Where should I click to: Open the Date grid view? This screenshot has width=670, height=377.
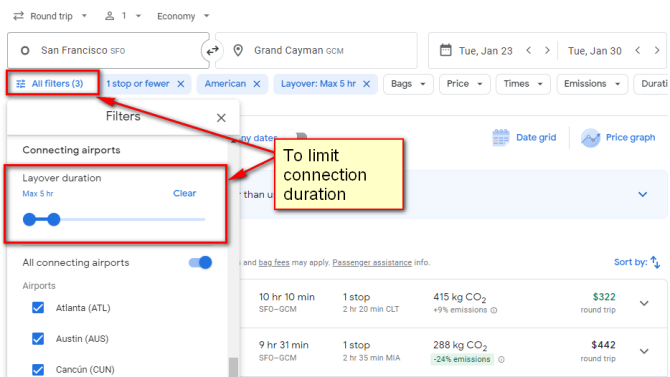(x=524, y=138)
